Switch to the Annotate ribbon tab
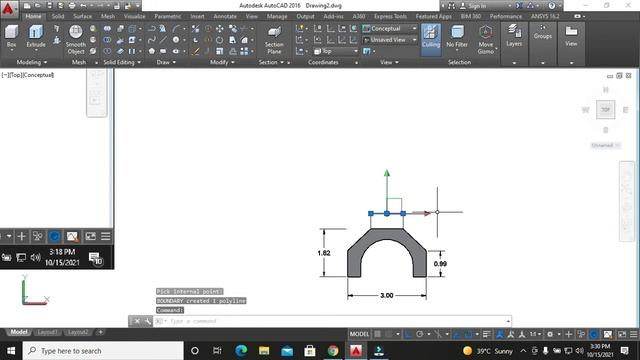Image resolution: width=640 pixels, height=360 pixels. click(225, 16)
